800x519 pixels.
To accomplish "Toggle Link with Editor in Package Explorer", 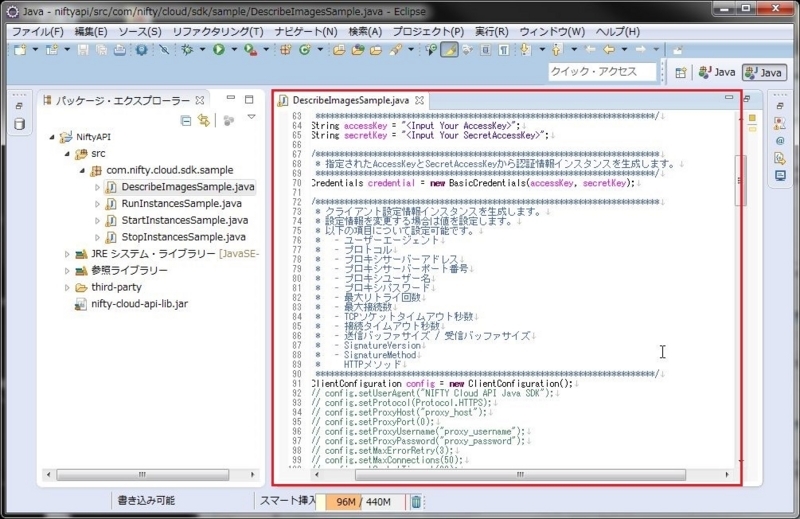I will tap(204, 120).
